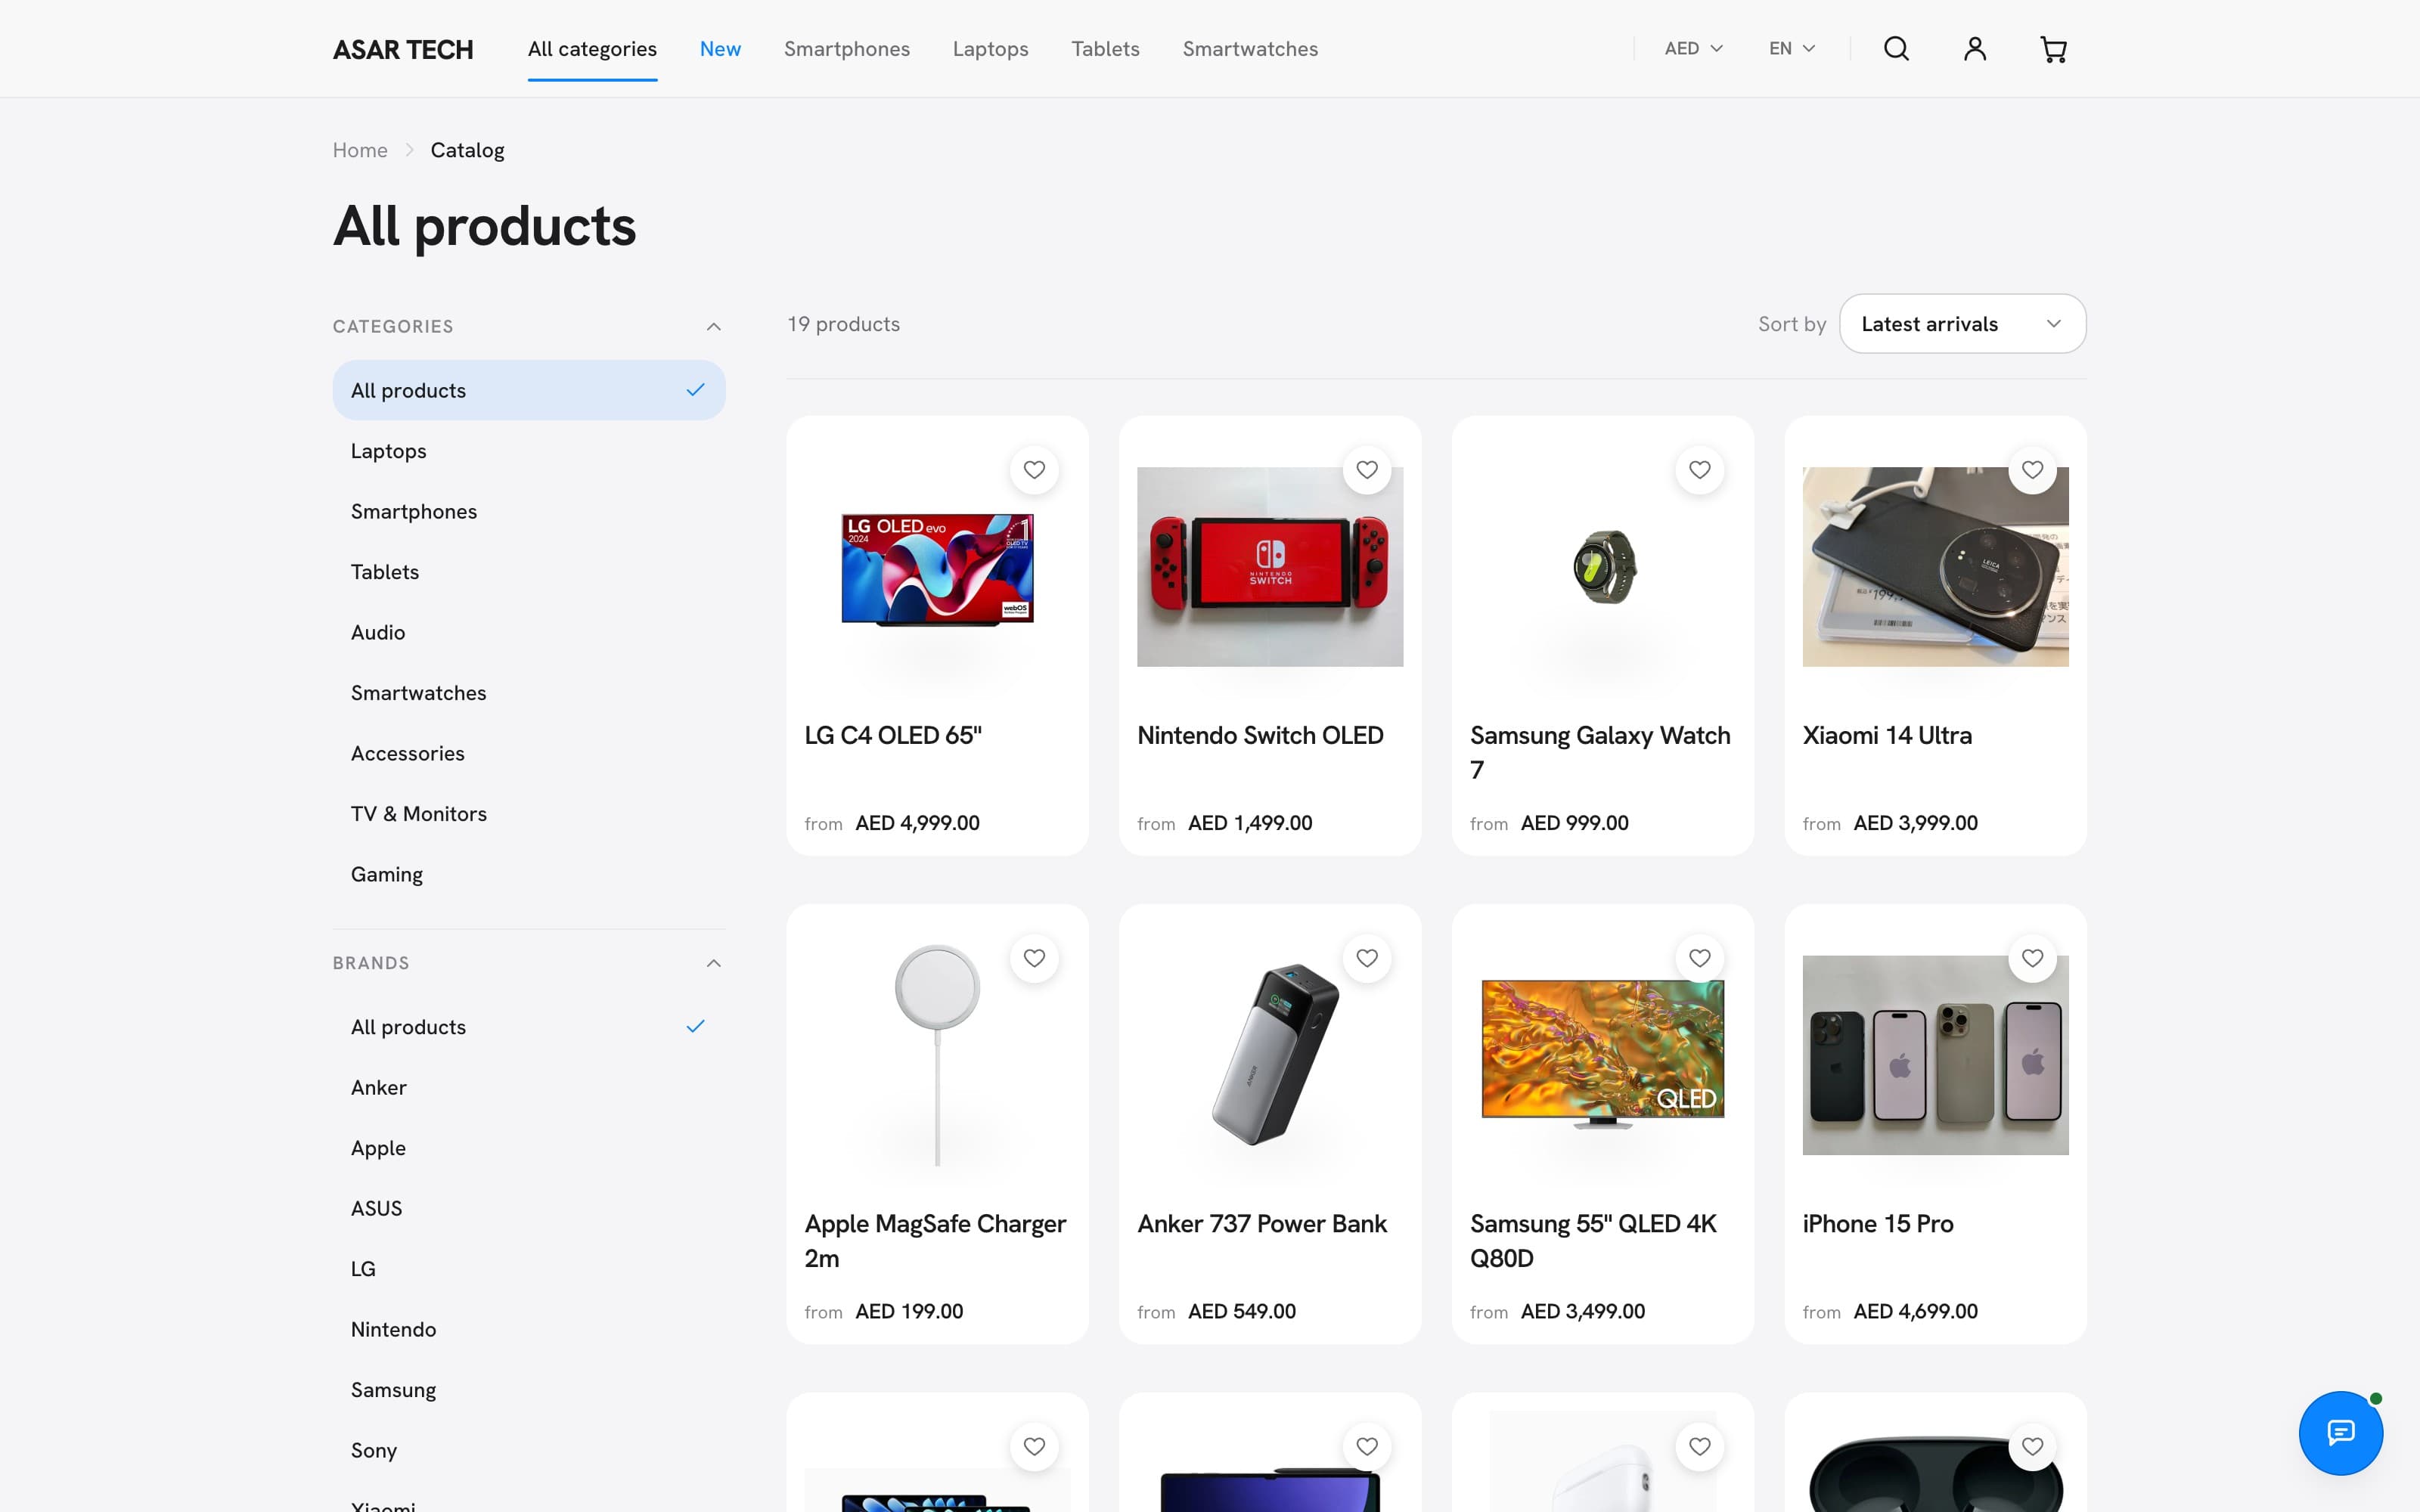Click the Catalog breadcrumb
Image resolution: width=2420 pixels, height=1512 pixels.
tap(467, 150)
